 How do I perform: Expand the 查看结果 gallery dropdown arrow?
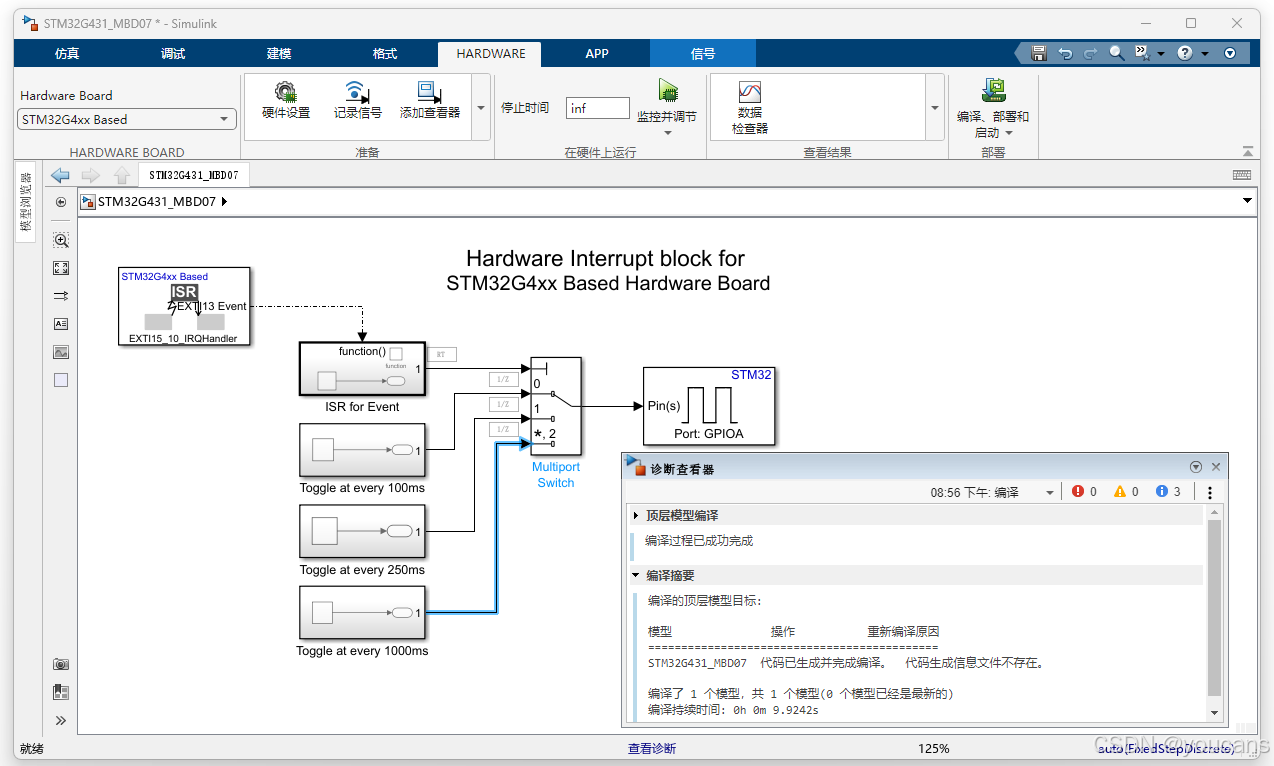click(935, 108)
